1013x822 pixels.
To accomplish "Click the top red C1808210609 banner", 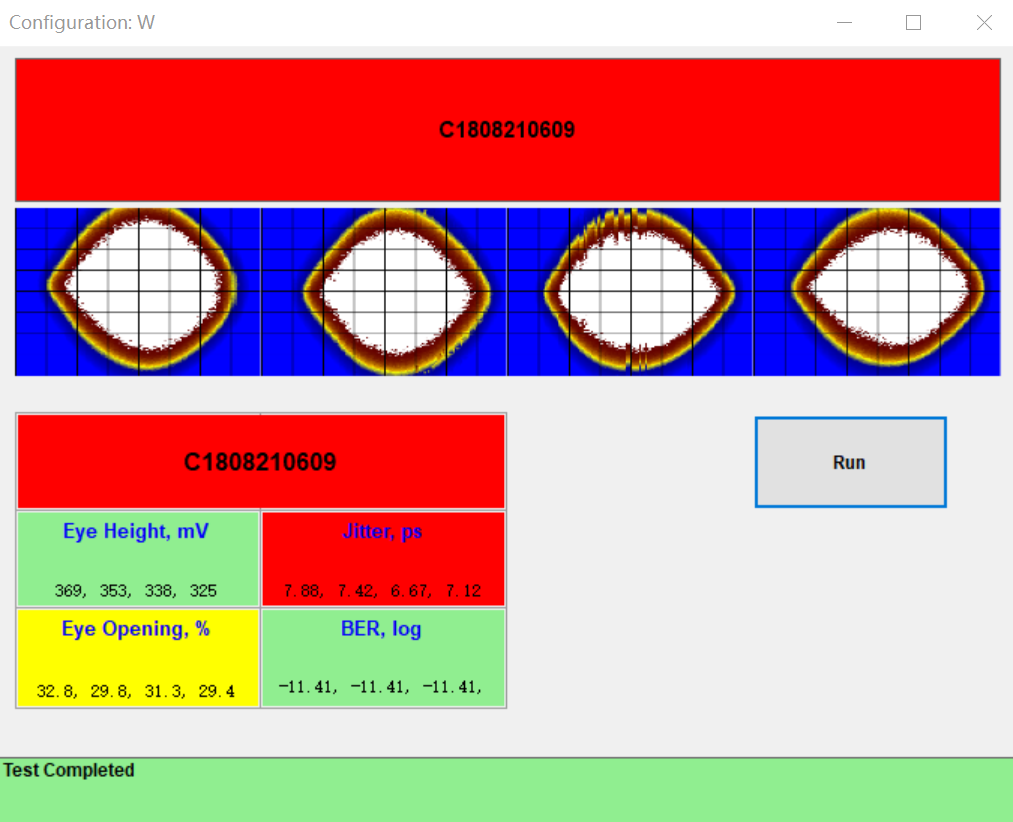I will [x=507, y=130].
